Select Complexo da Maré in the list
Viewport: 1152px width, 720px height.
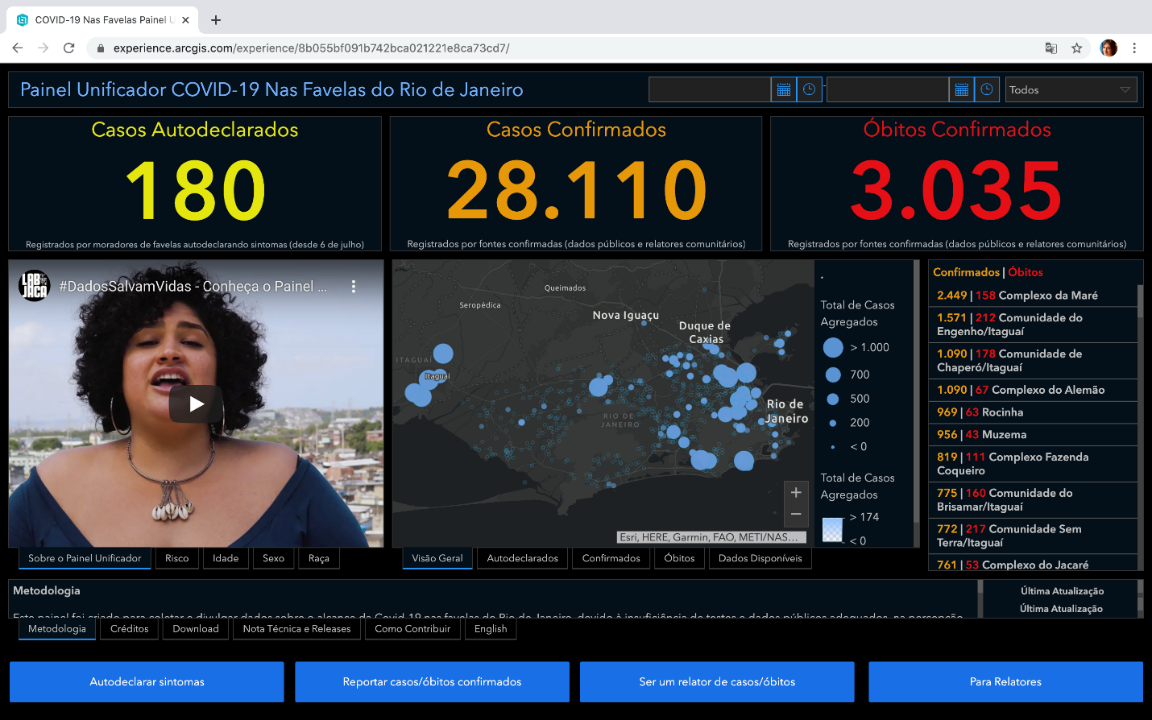(x=1033, y=295)
